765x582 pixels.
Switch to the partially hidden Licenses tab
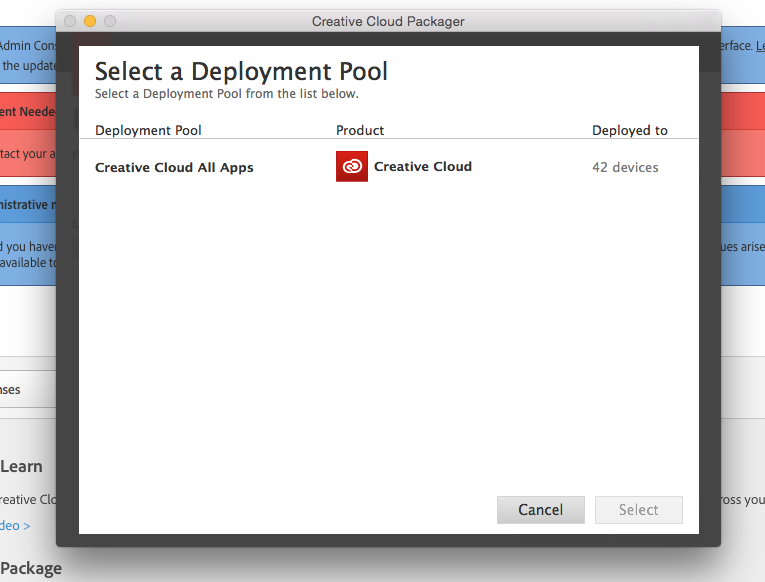coord(12,390)
